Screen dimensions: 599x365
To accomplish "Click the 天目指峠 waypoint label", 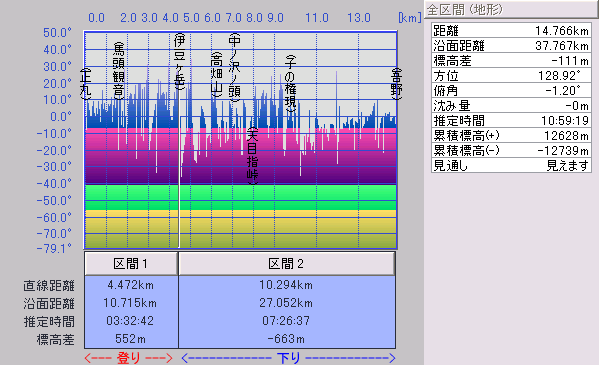I will click(252, 156).
